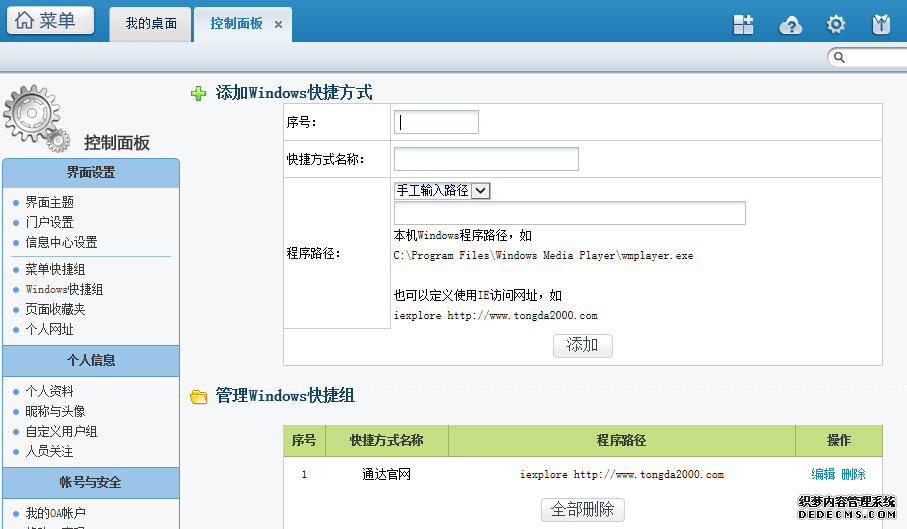Open the 手工输入路径 dropdown
This screenshot has height=529, width=907.
tap(443, 190)
